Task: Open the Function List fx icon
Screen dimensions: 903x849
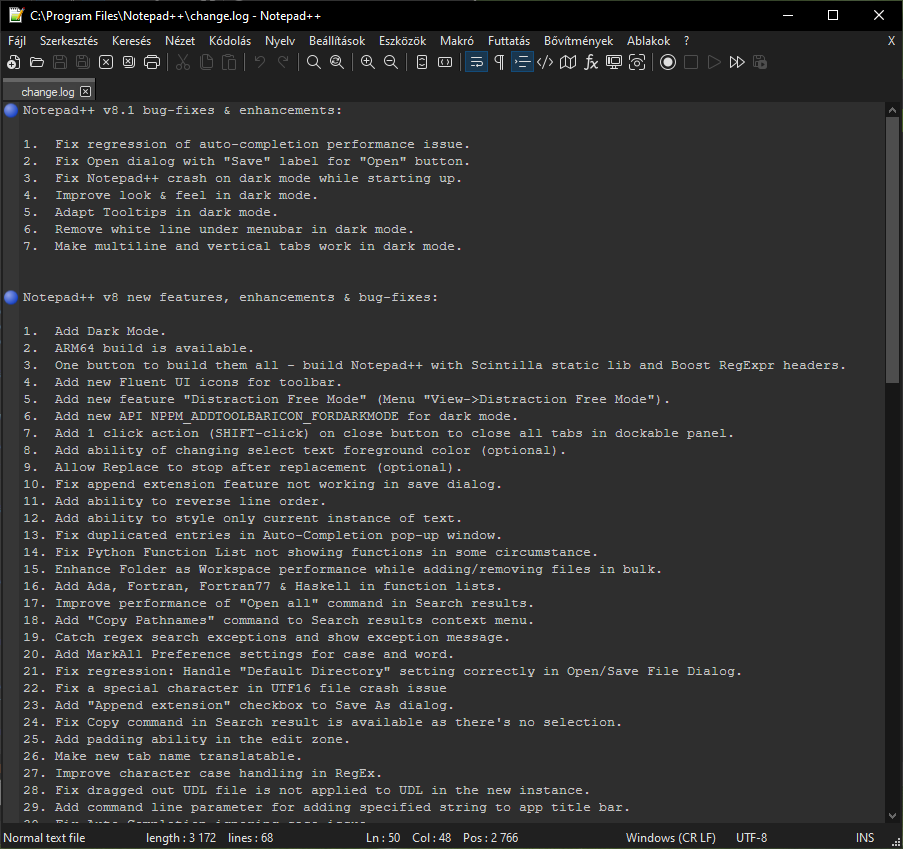Action: [591, 62]
